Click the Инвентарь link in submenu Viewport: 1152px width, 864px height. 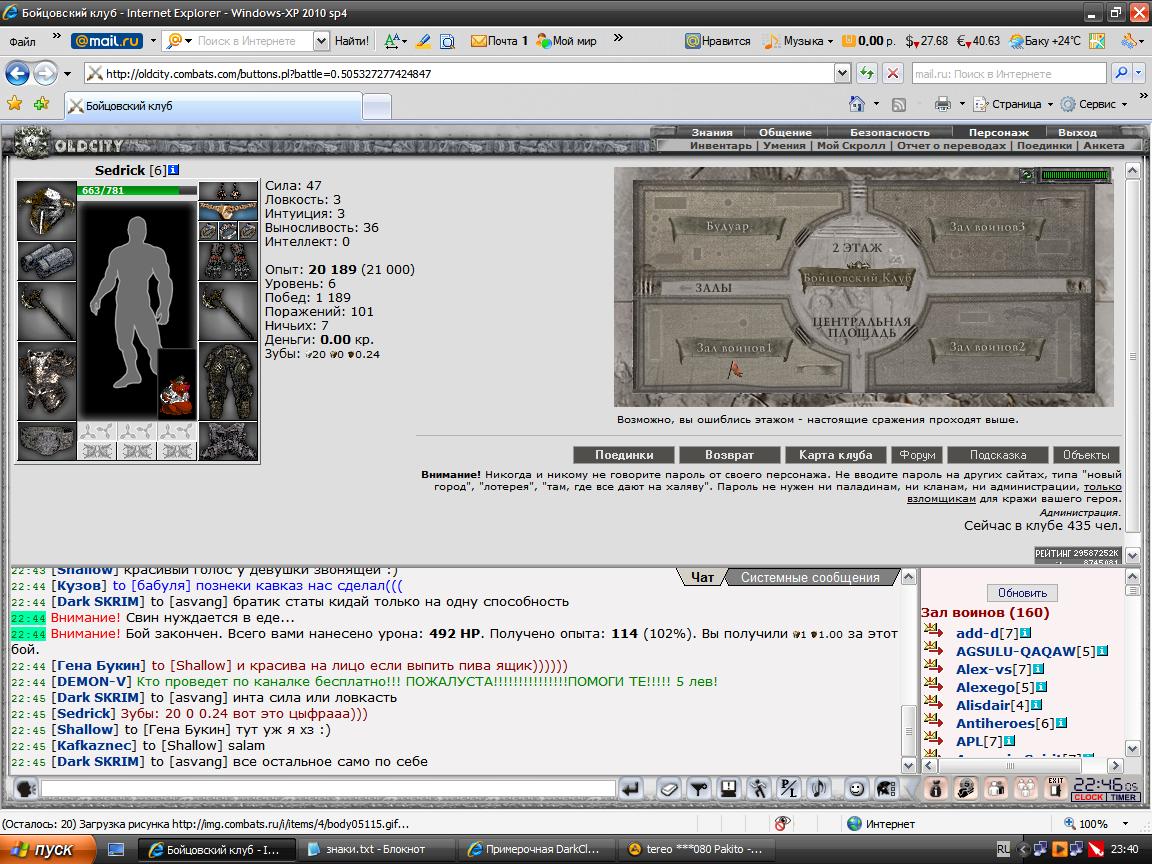(x=721, y=145)
